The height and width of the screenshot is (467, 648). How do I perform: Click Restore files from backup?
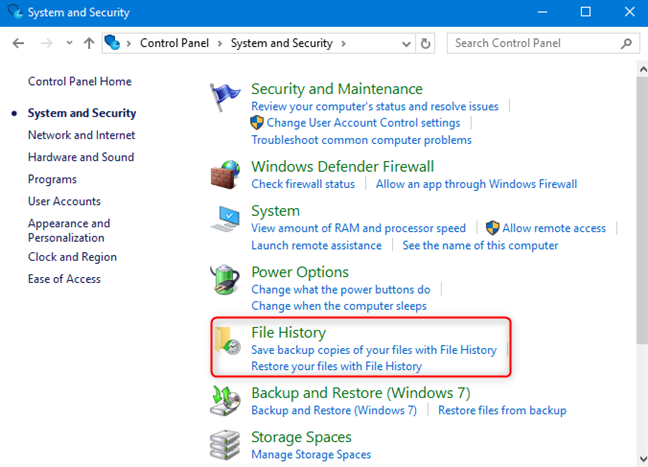click(502, 410)
